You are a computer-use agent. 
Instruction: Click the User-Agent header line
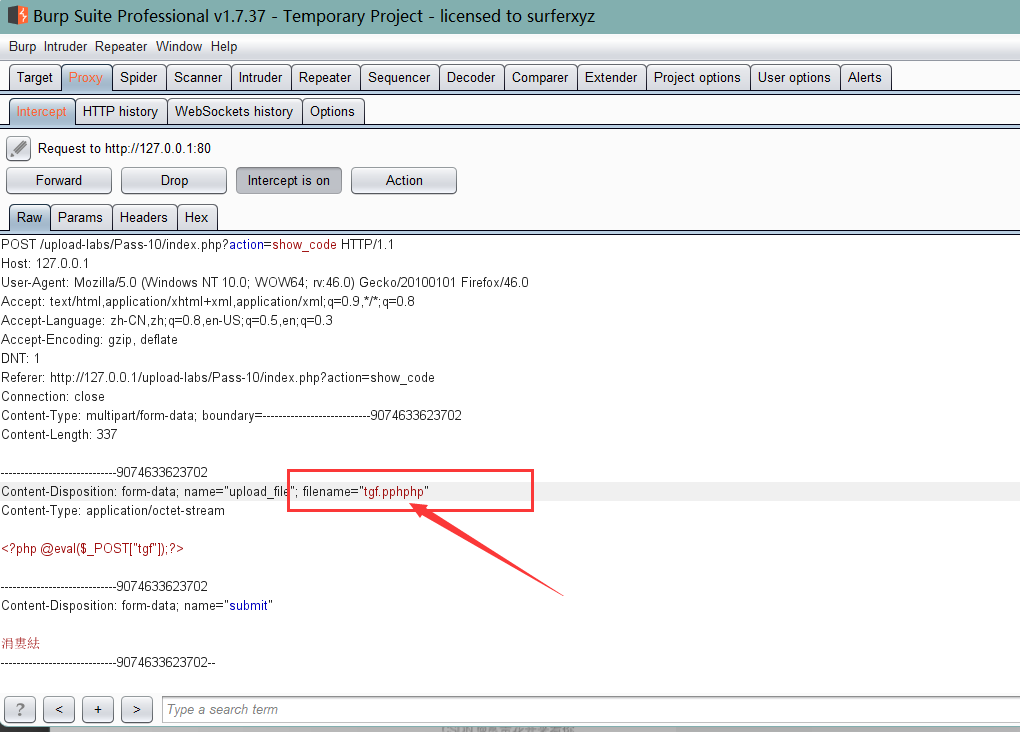tap(265, 282)
